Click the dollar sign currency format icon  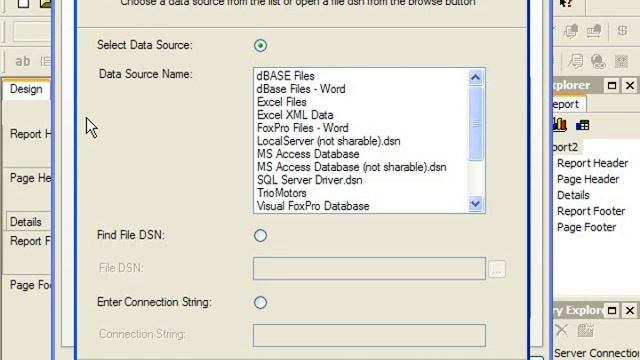622,31
